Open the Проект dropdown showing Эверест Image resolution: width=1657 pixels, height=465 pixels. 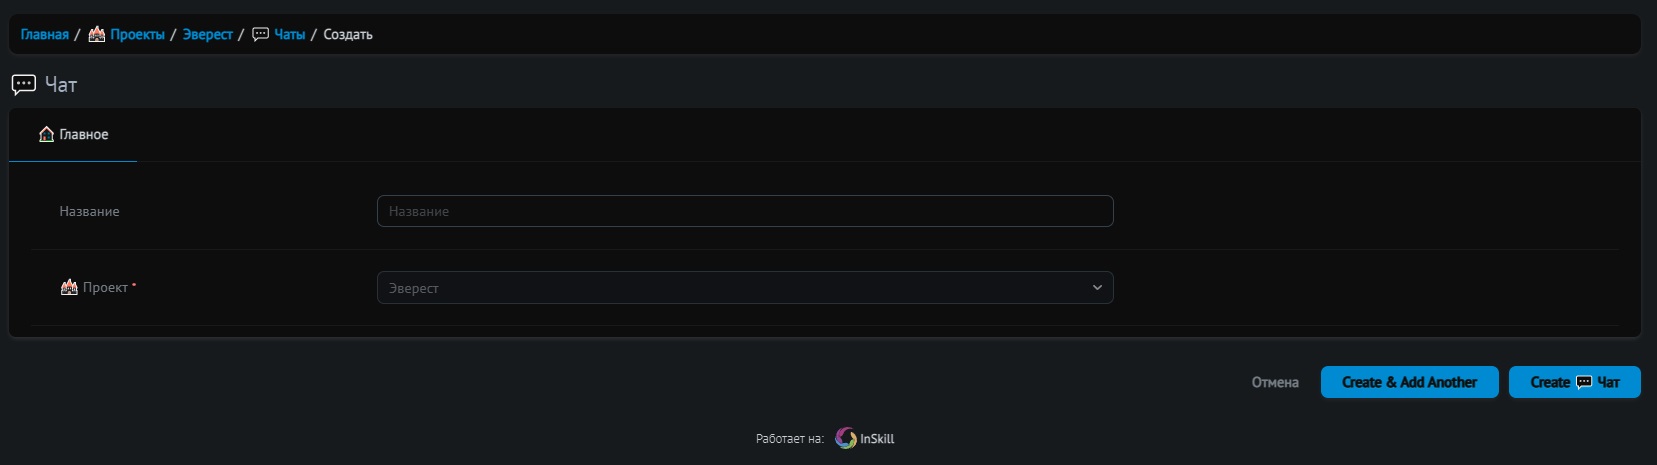pos(744,288)
